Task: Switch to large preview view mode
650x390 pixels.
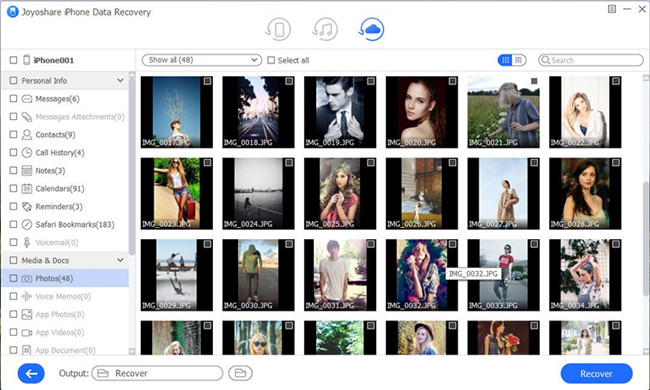Action: (519, 61)
